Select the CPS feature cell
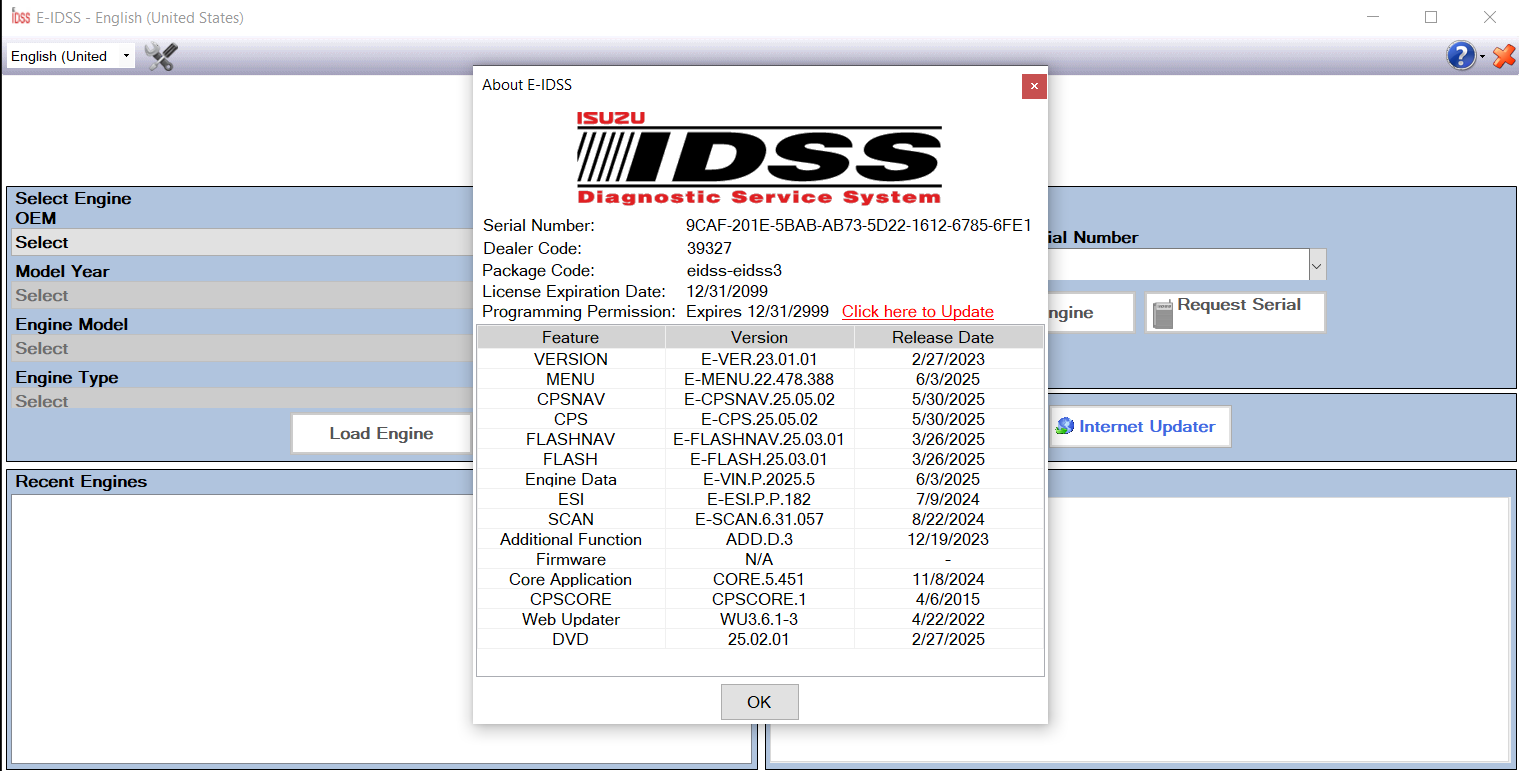Image resolution: width=1519 pixels, height=771 pixels. point(571,419)
